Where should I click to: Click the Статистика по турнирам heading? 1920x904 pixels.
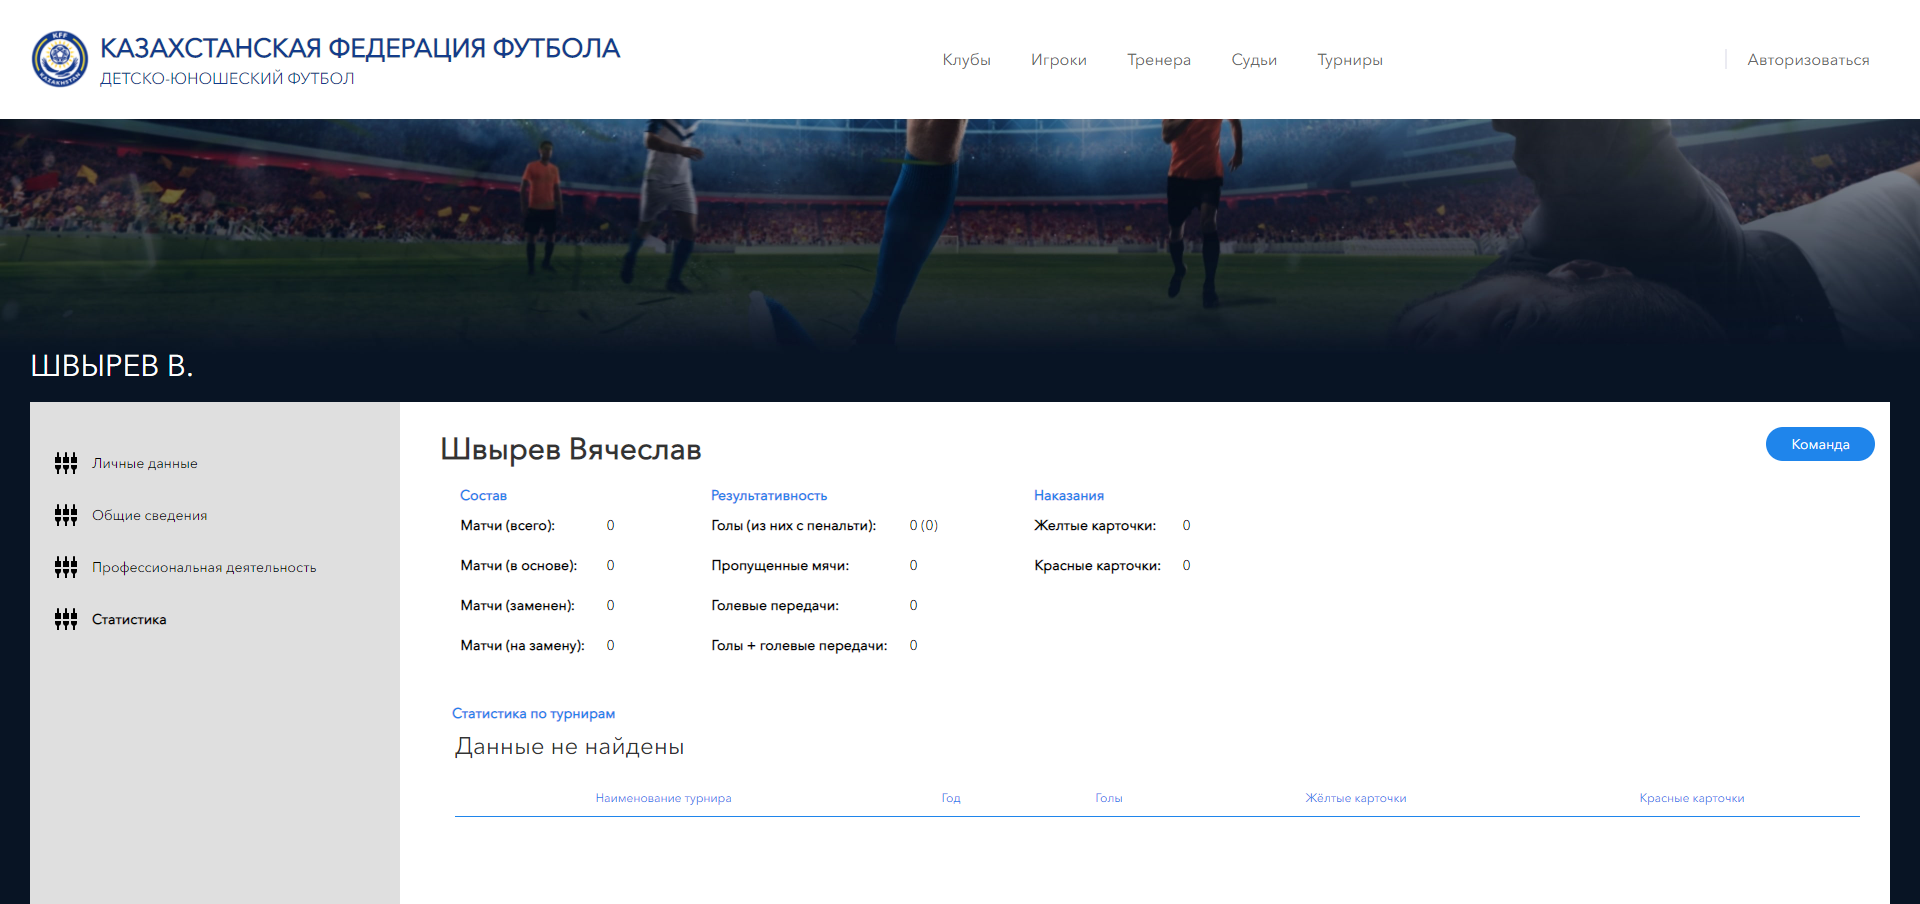tap(533, 713)
